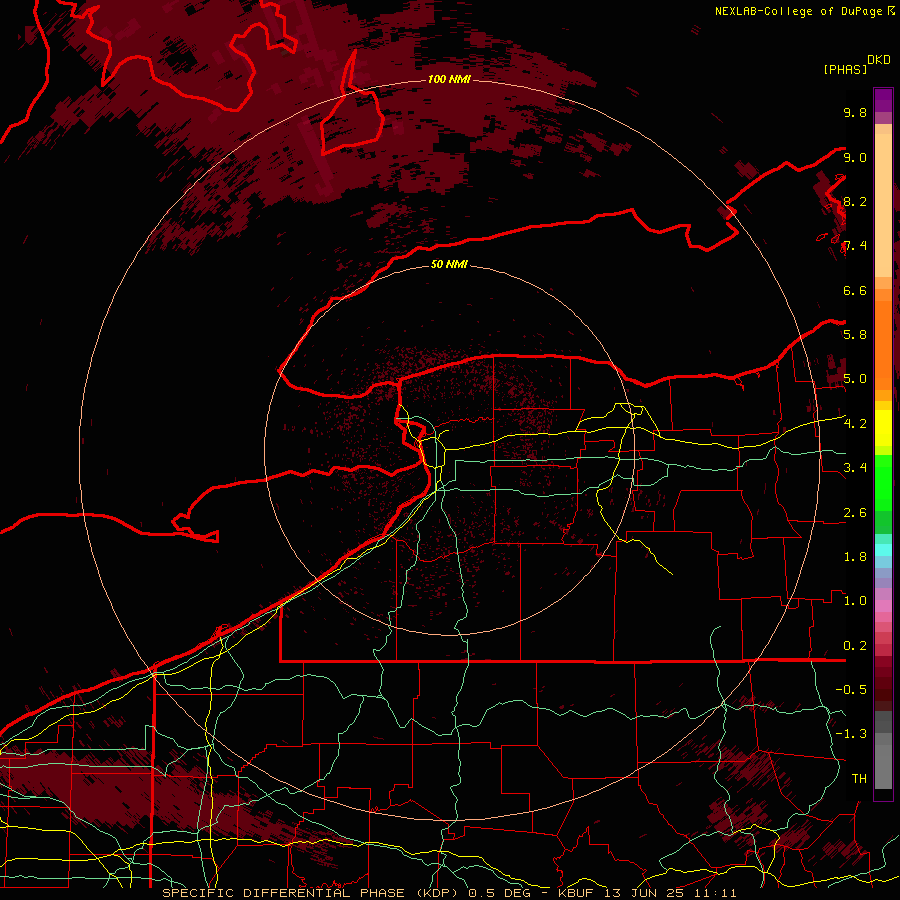Click the [PHAS] unit label

point(845,69)
